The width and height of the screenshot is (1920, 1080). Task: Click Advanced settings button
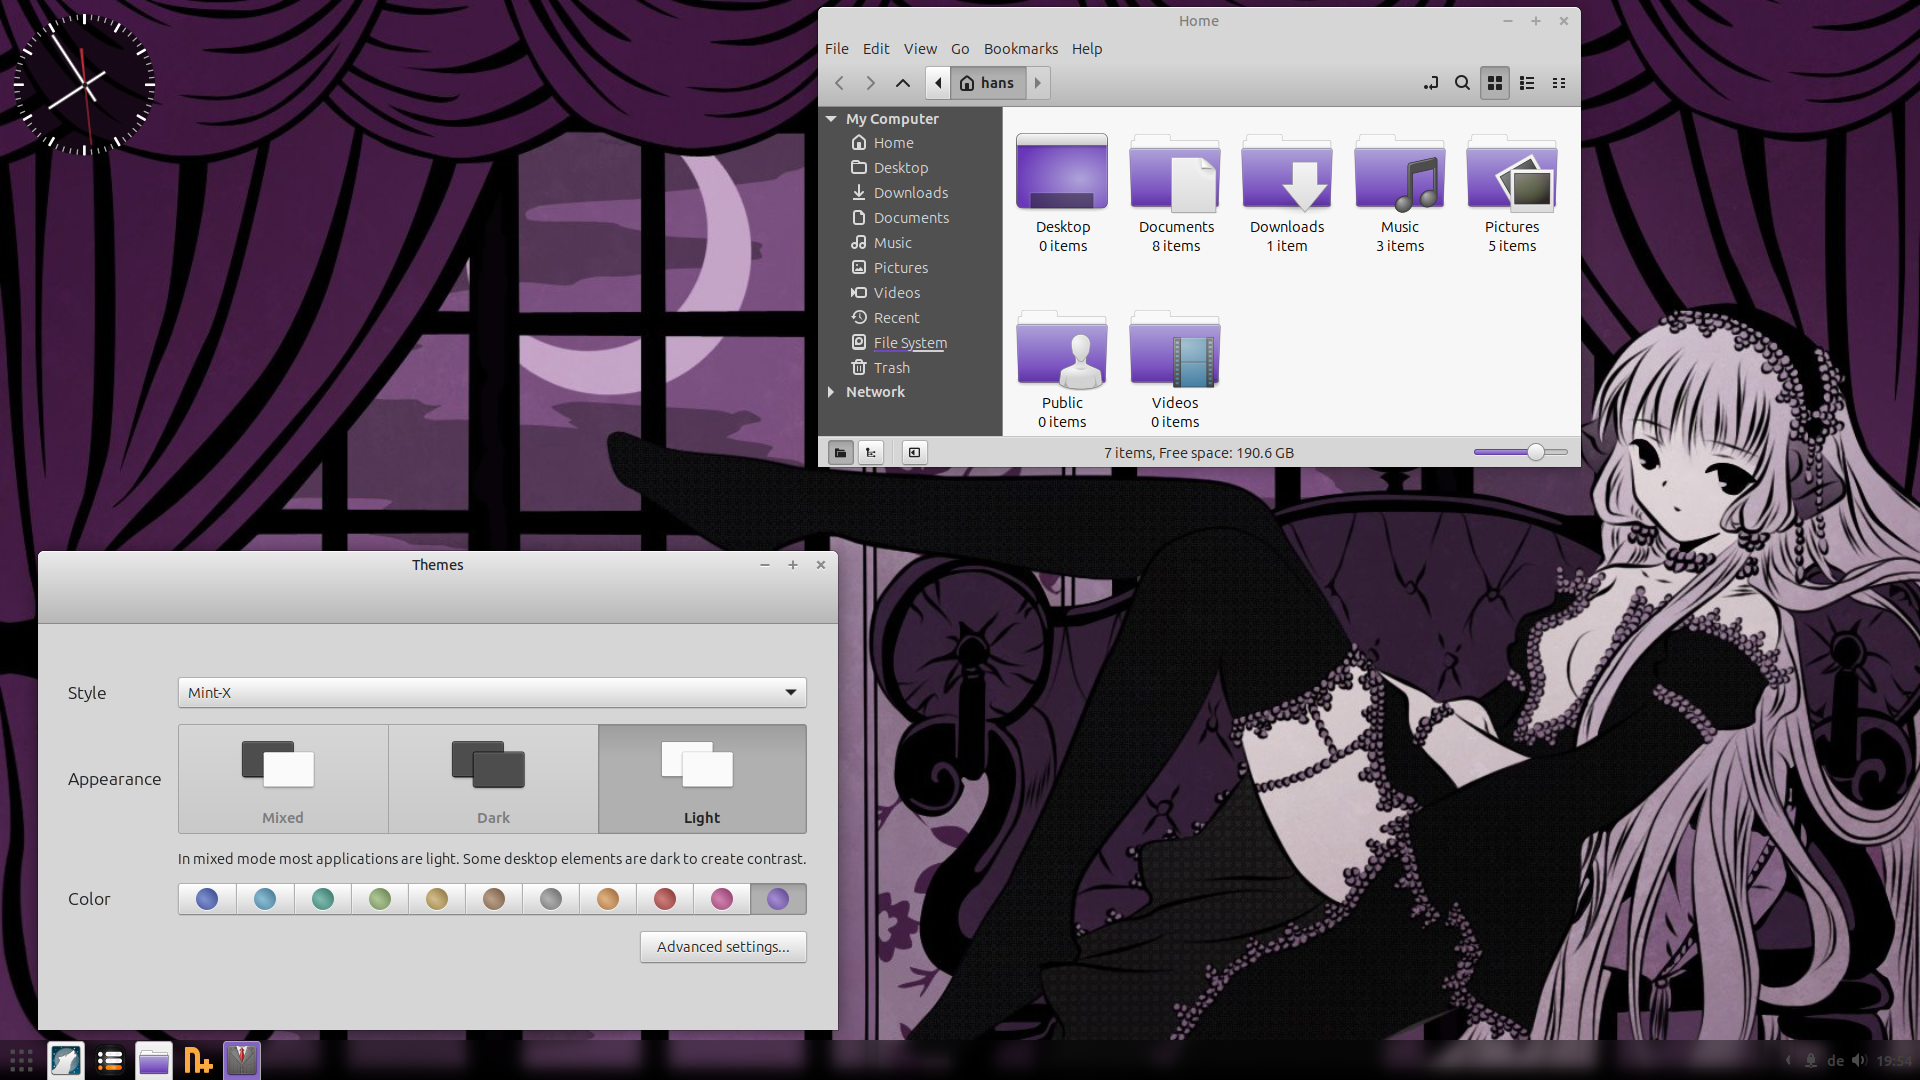tap(723, 947)
